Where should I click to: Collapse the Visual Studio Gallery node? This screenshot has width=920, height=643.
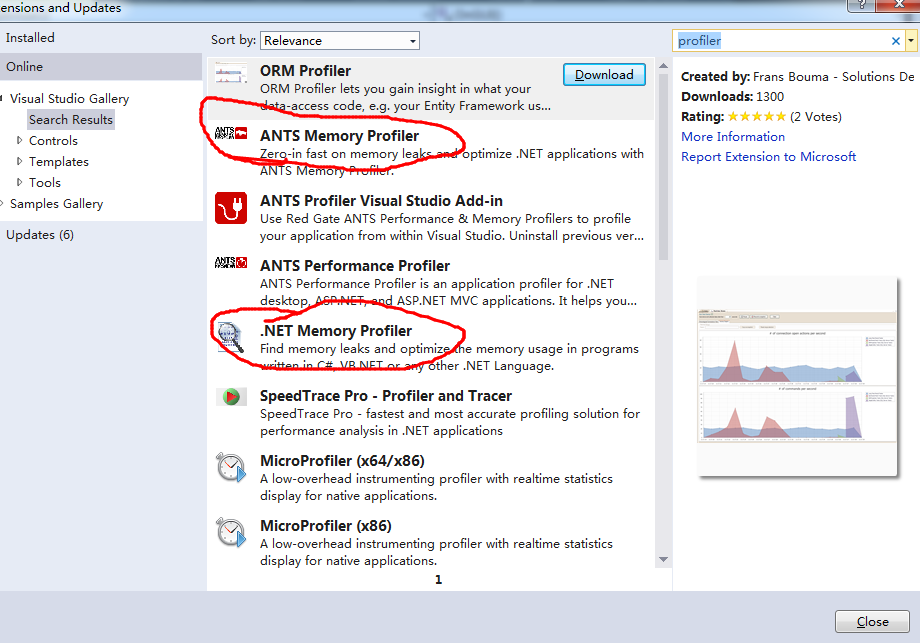[2, 99]
